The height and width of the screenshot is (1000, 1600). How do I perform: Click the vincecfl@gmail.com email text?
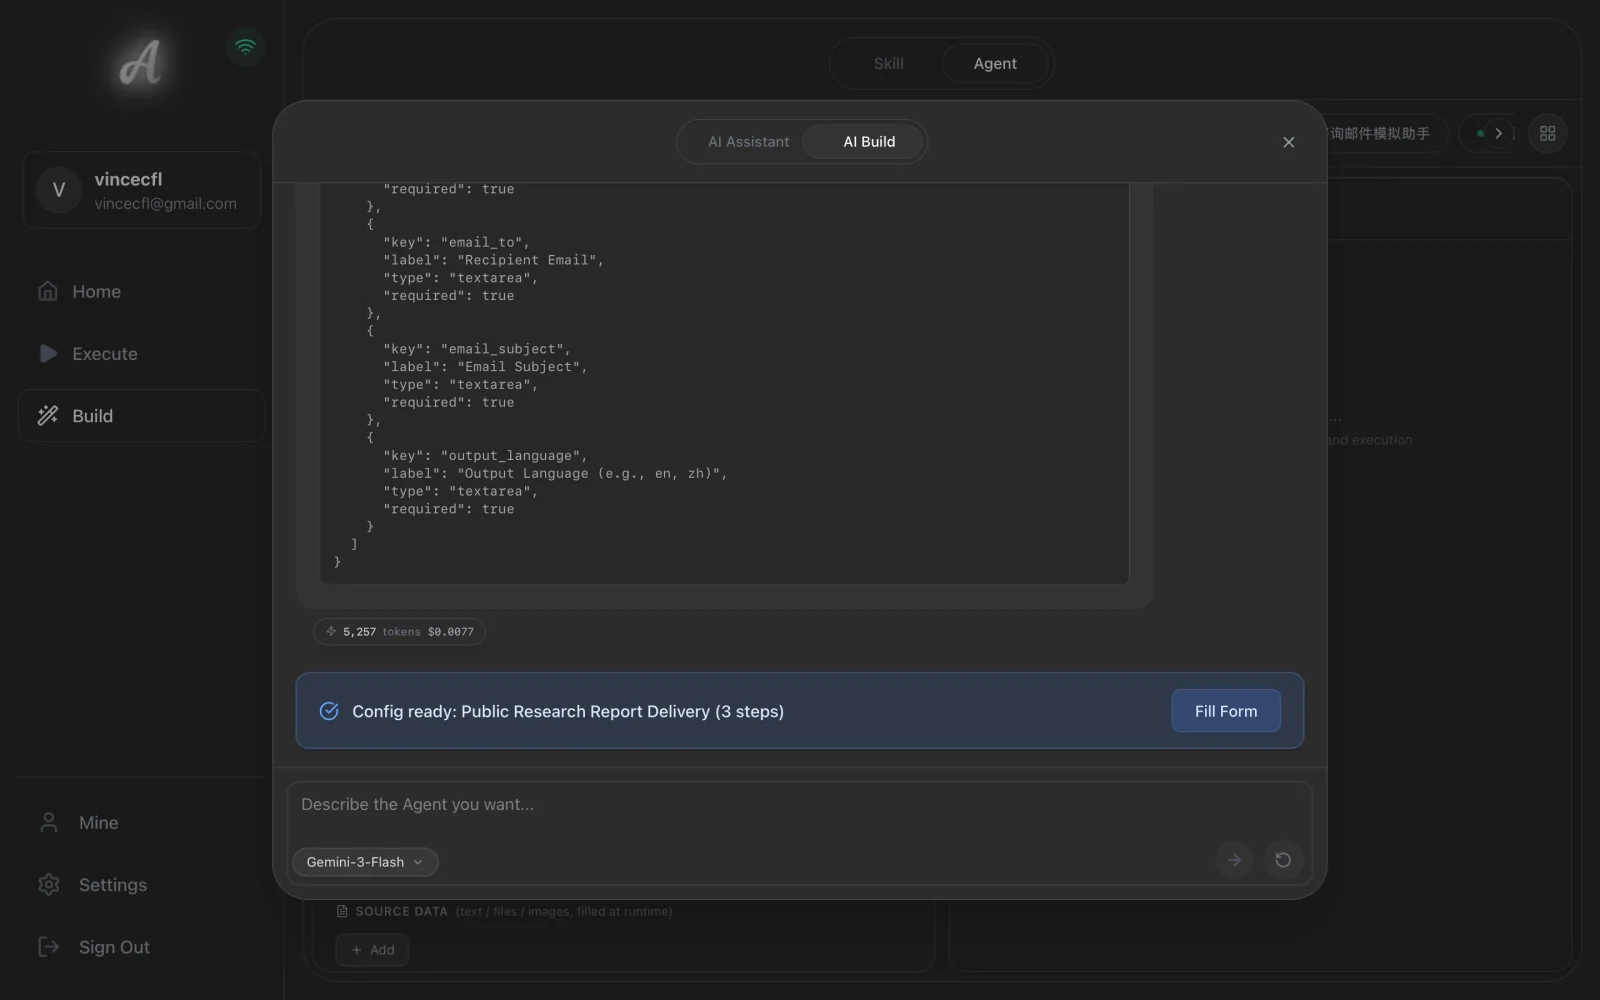point(165,204)
